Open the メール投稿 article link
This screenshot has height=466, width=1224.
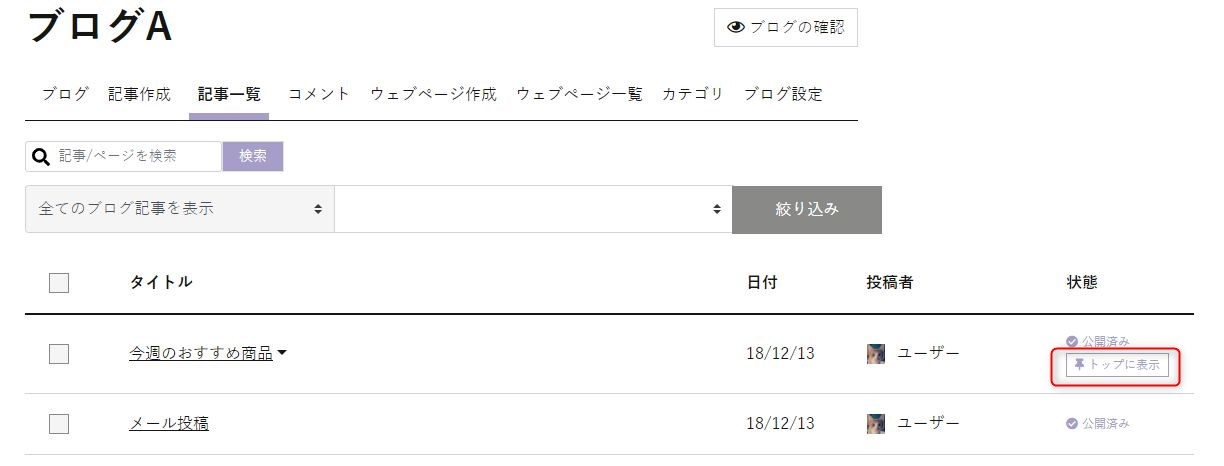pos(169,424)
